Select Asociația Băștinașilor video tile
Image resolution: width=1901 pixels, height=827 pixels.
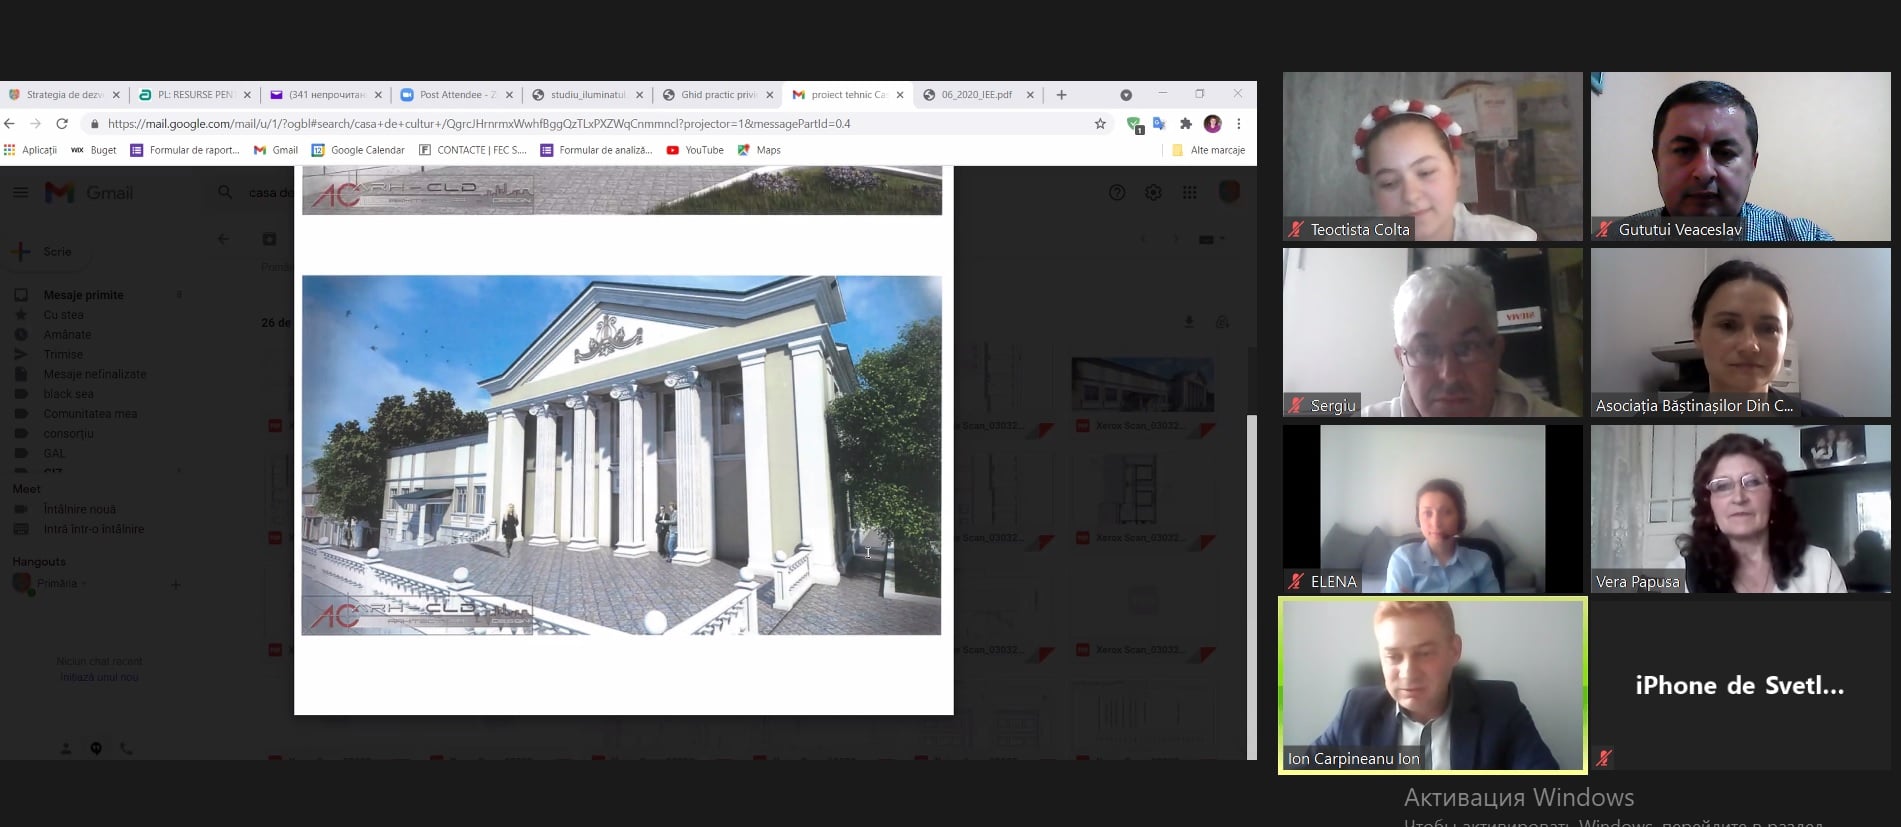[x=1740, y=332]
